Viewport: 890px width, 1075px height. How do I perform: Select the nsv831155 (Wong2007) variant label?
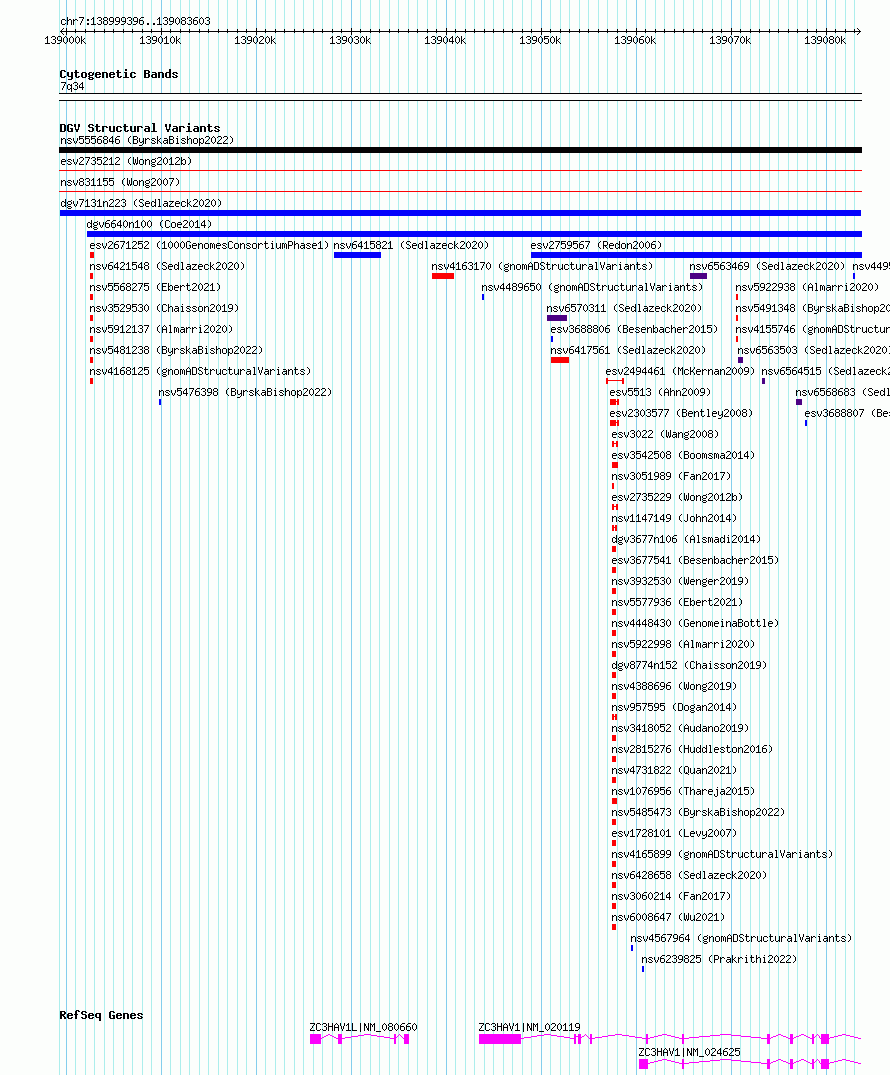pos(120,182)
